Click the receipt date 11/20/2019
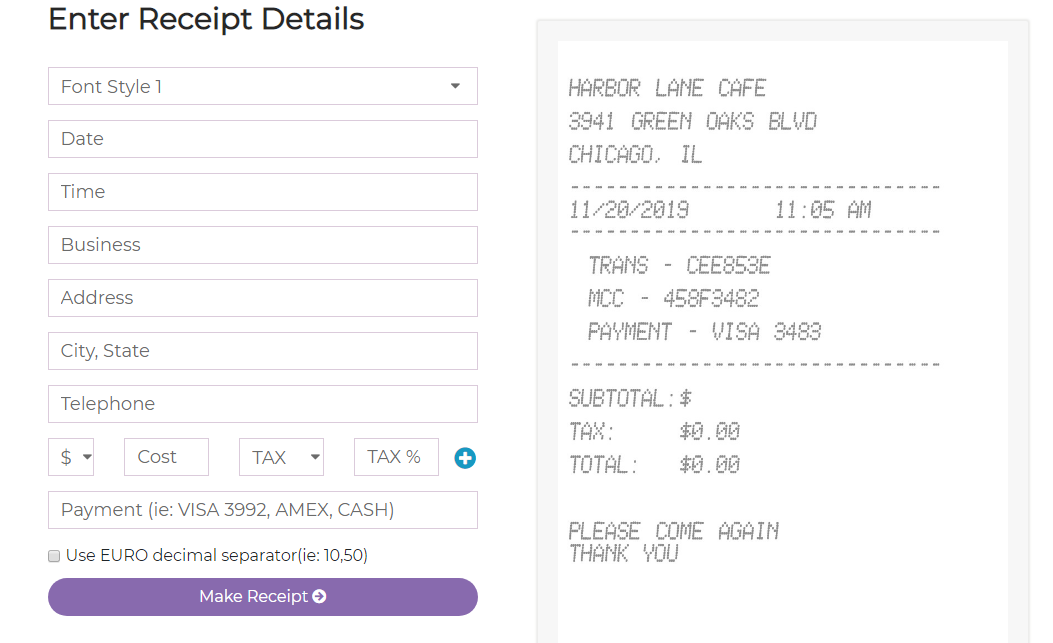Viewport: 1053px width, 643px height. tap(629, 210)
